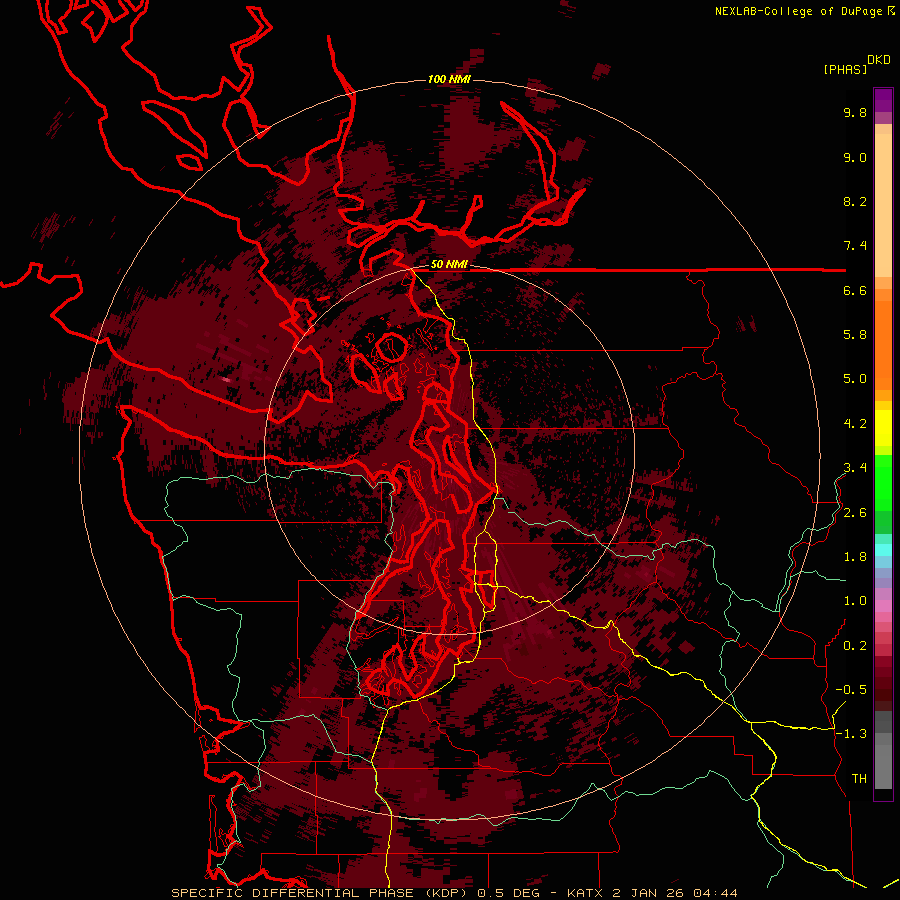Select the 9.0 value on the color scale
The height and width of the screenshot is (900, 900).
tap(855, 157)
